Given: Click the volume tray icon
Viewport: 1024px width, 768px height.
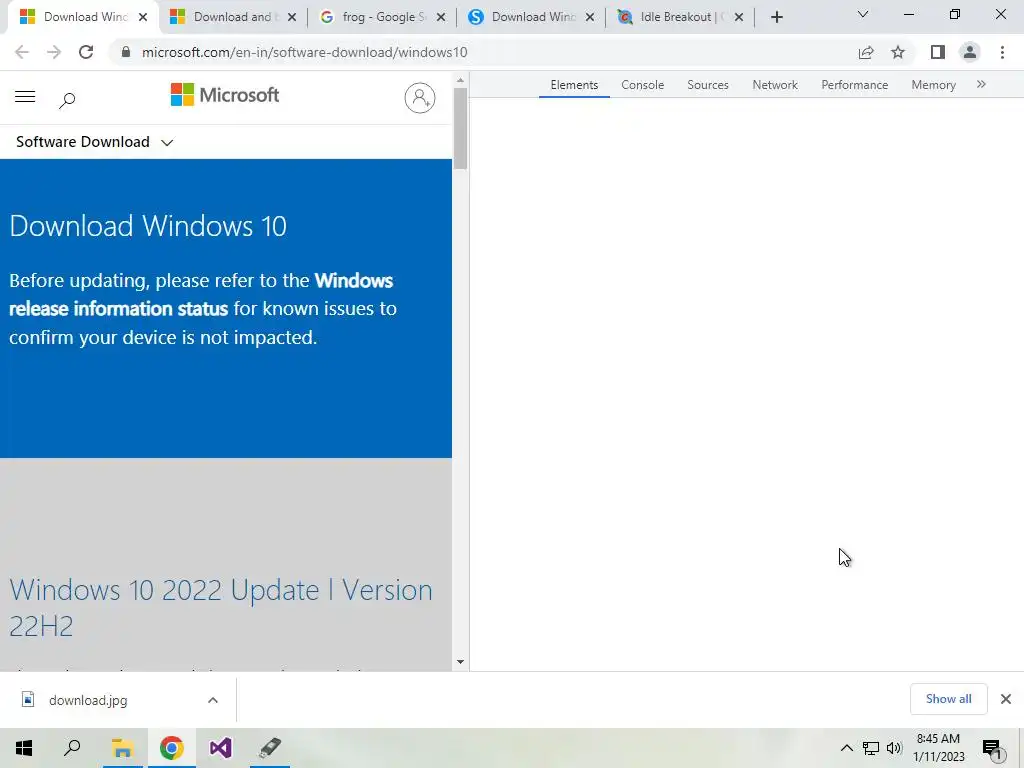Looking at the screenshot, I should [x=894, y=748].
